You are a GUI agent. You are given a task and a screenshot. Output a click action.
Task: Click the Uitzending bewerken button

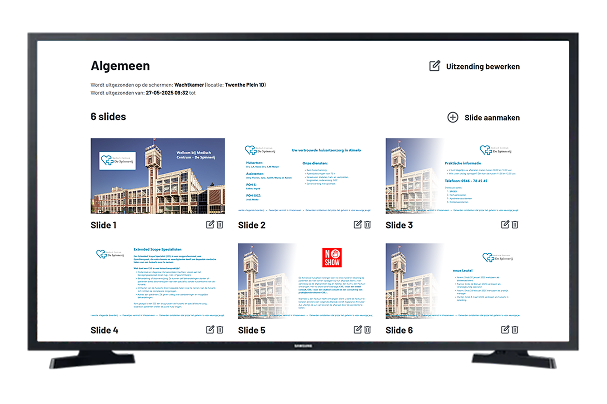[474, 66]
